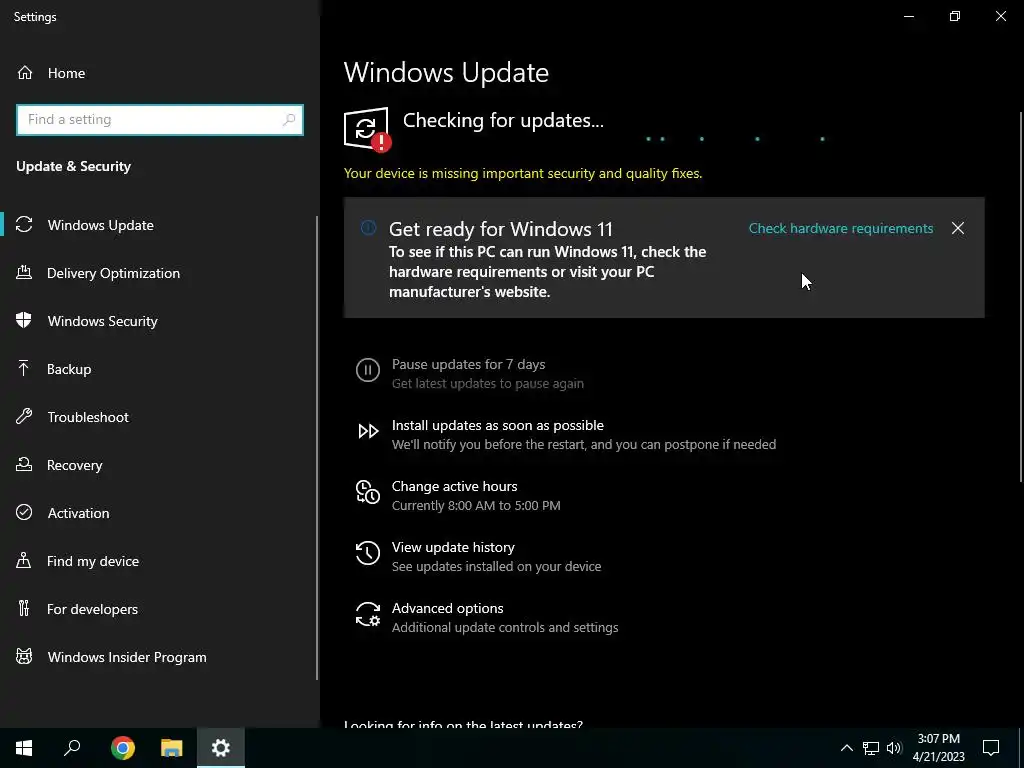Select Windows Update in sidebar
This screenshot has width=1024, height=768.
[x=159, y=225]
